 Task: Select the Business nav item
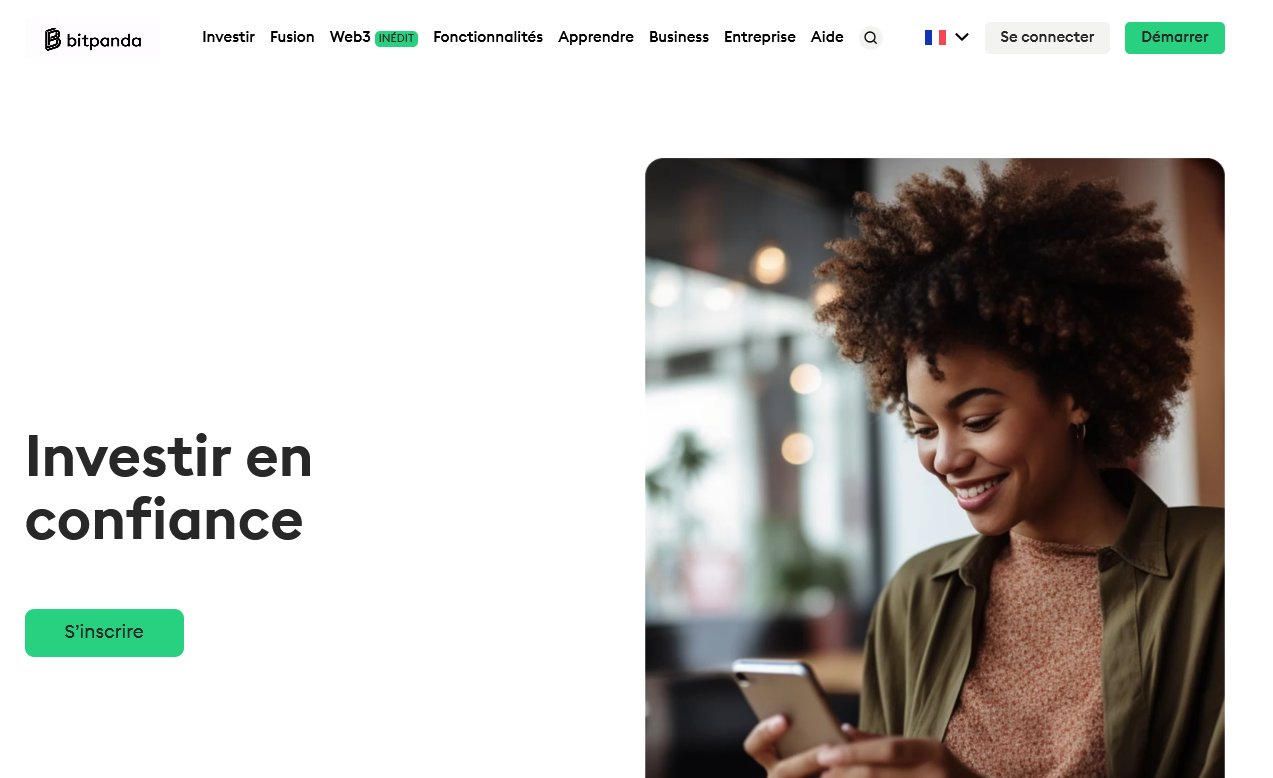pos(679,37)
